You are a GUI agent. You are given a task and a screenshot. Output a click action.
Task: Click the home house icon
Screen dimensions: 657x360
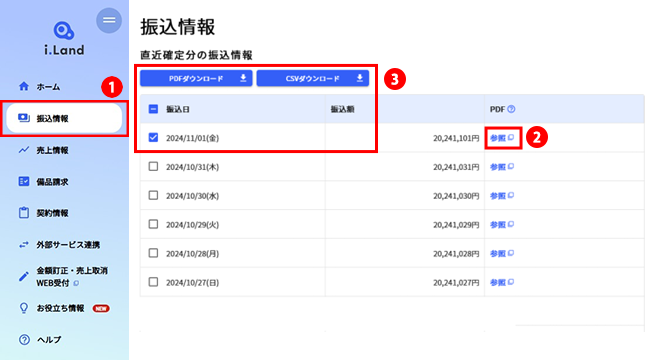point(24,86)
